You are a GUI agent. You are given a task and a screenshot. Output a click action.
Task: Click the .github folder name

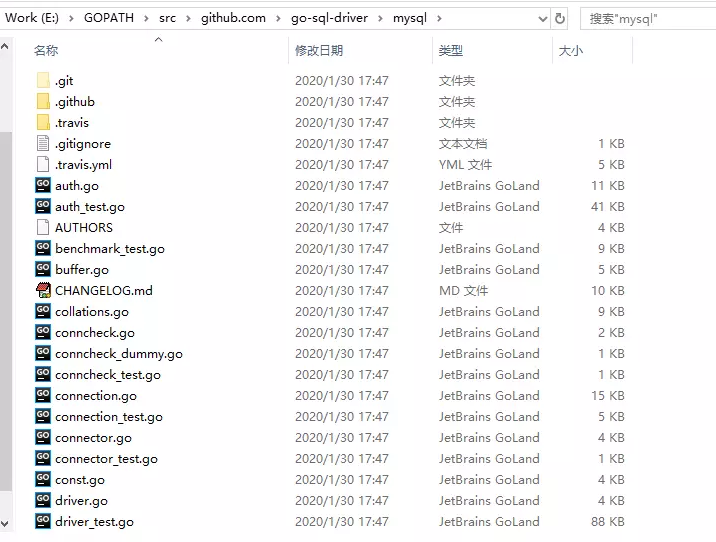pyautogui.click(x=74, y=102)
